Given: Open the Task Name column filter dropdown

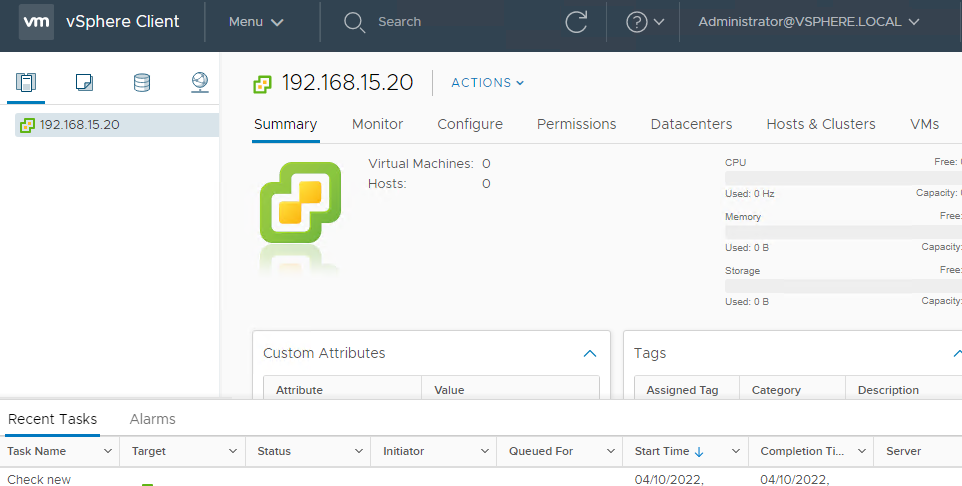Looking at the screenshot, I should point(108,451).
